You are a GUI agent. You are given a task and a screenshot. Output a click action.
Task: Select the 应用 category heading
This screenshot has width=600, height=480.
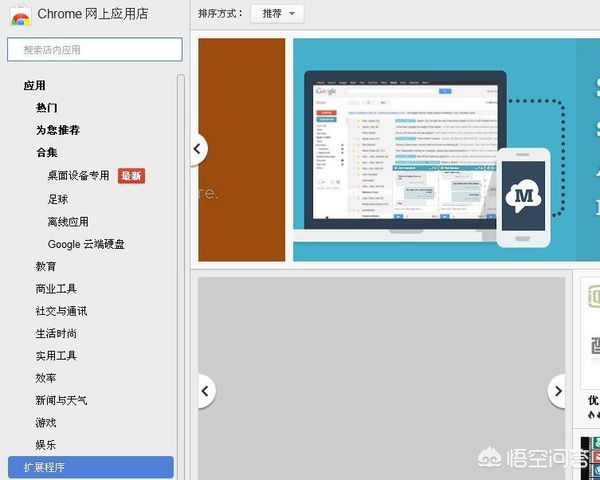tap(34, 85)
